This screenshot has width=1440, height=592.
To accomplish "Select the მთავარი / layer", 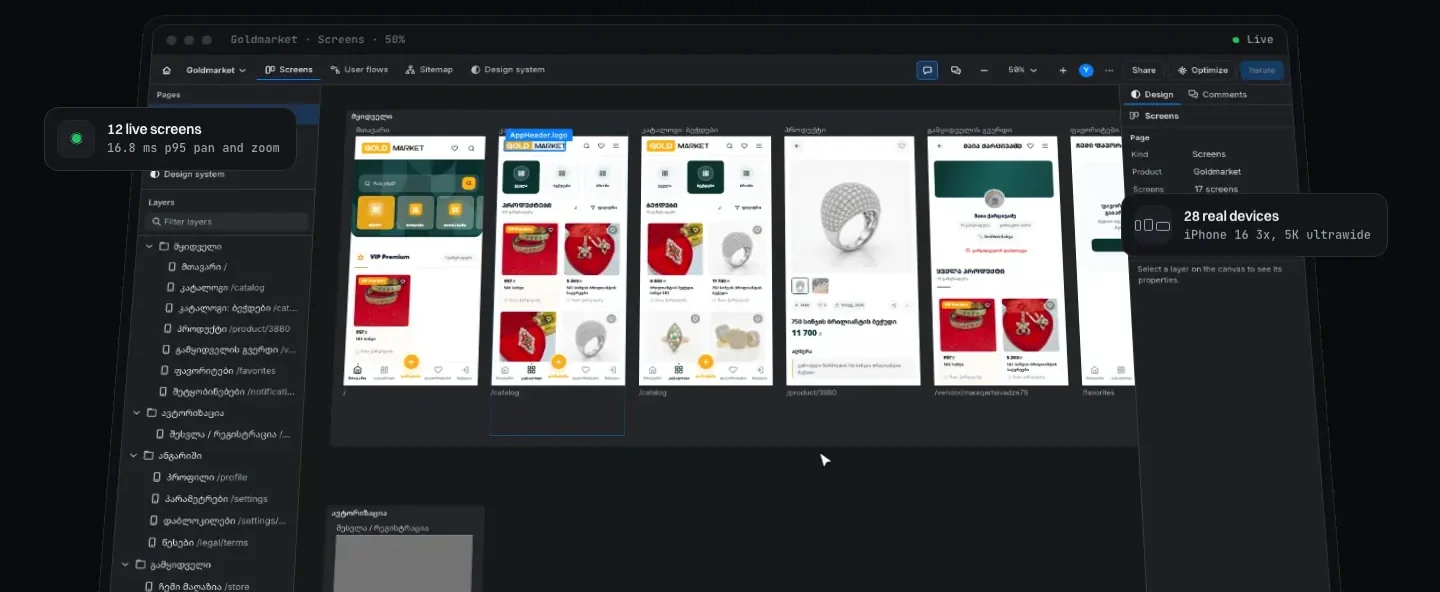I will click(x=198, y=267).
